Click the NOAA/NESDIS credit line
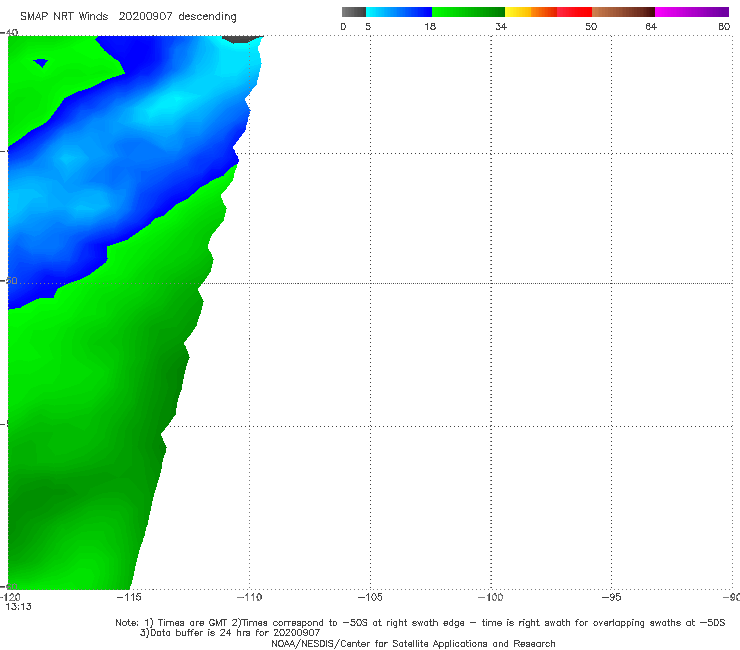 (x=413, y=643)
